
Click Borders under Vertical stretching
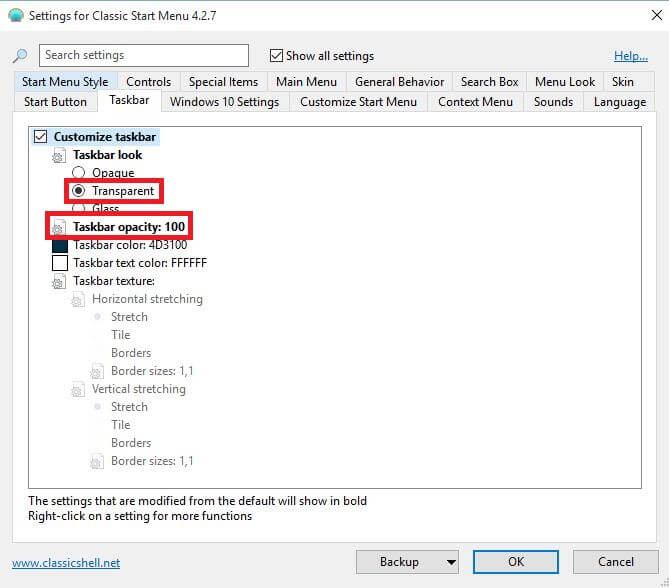point(131,443)
